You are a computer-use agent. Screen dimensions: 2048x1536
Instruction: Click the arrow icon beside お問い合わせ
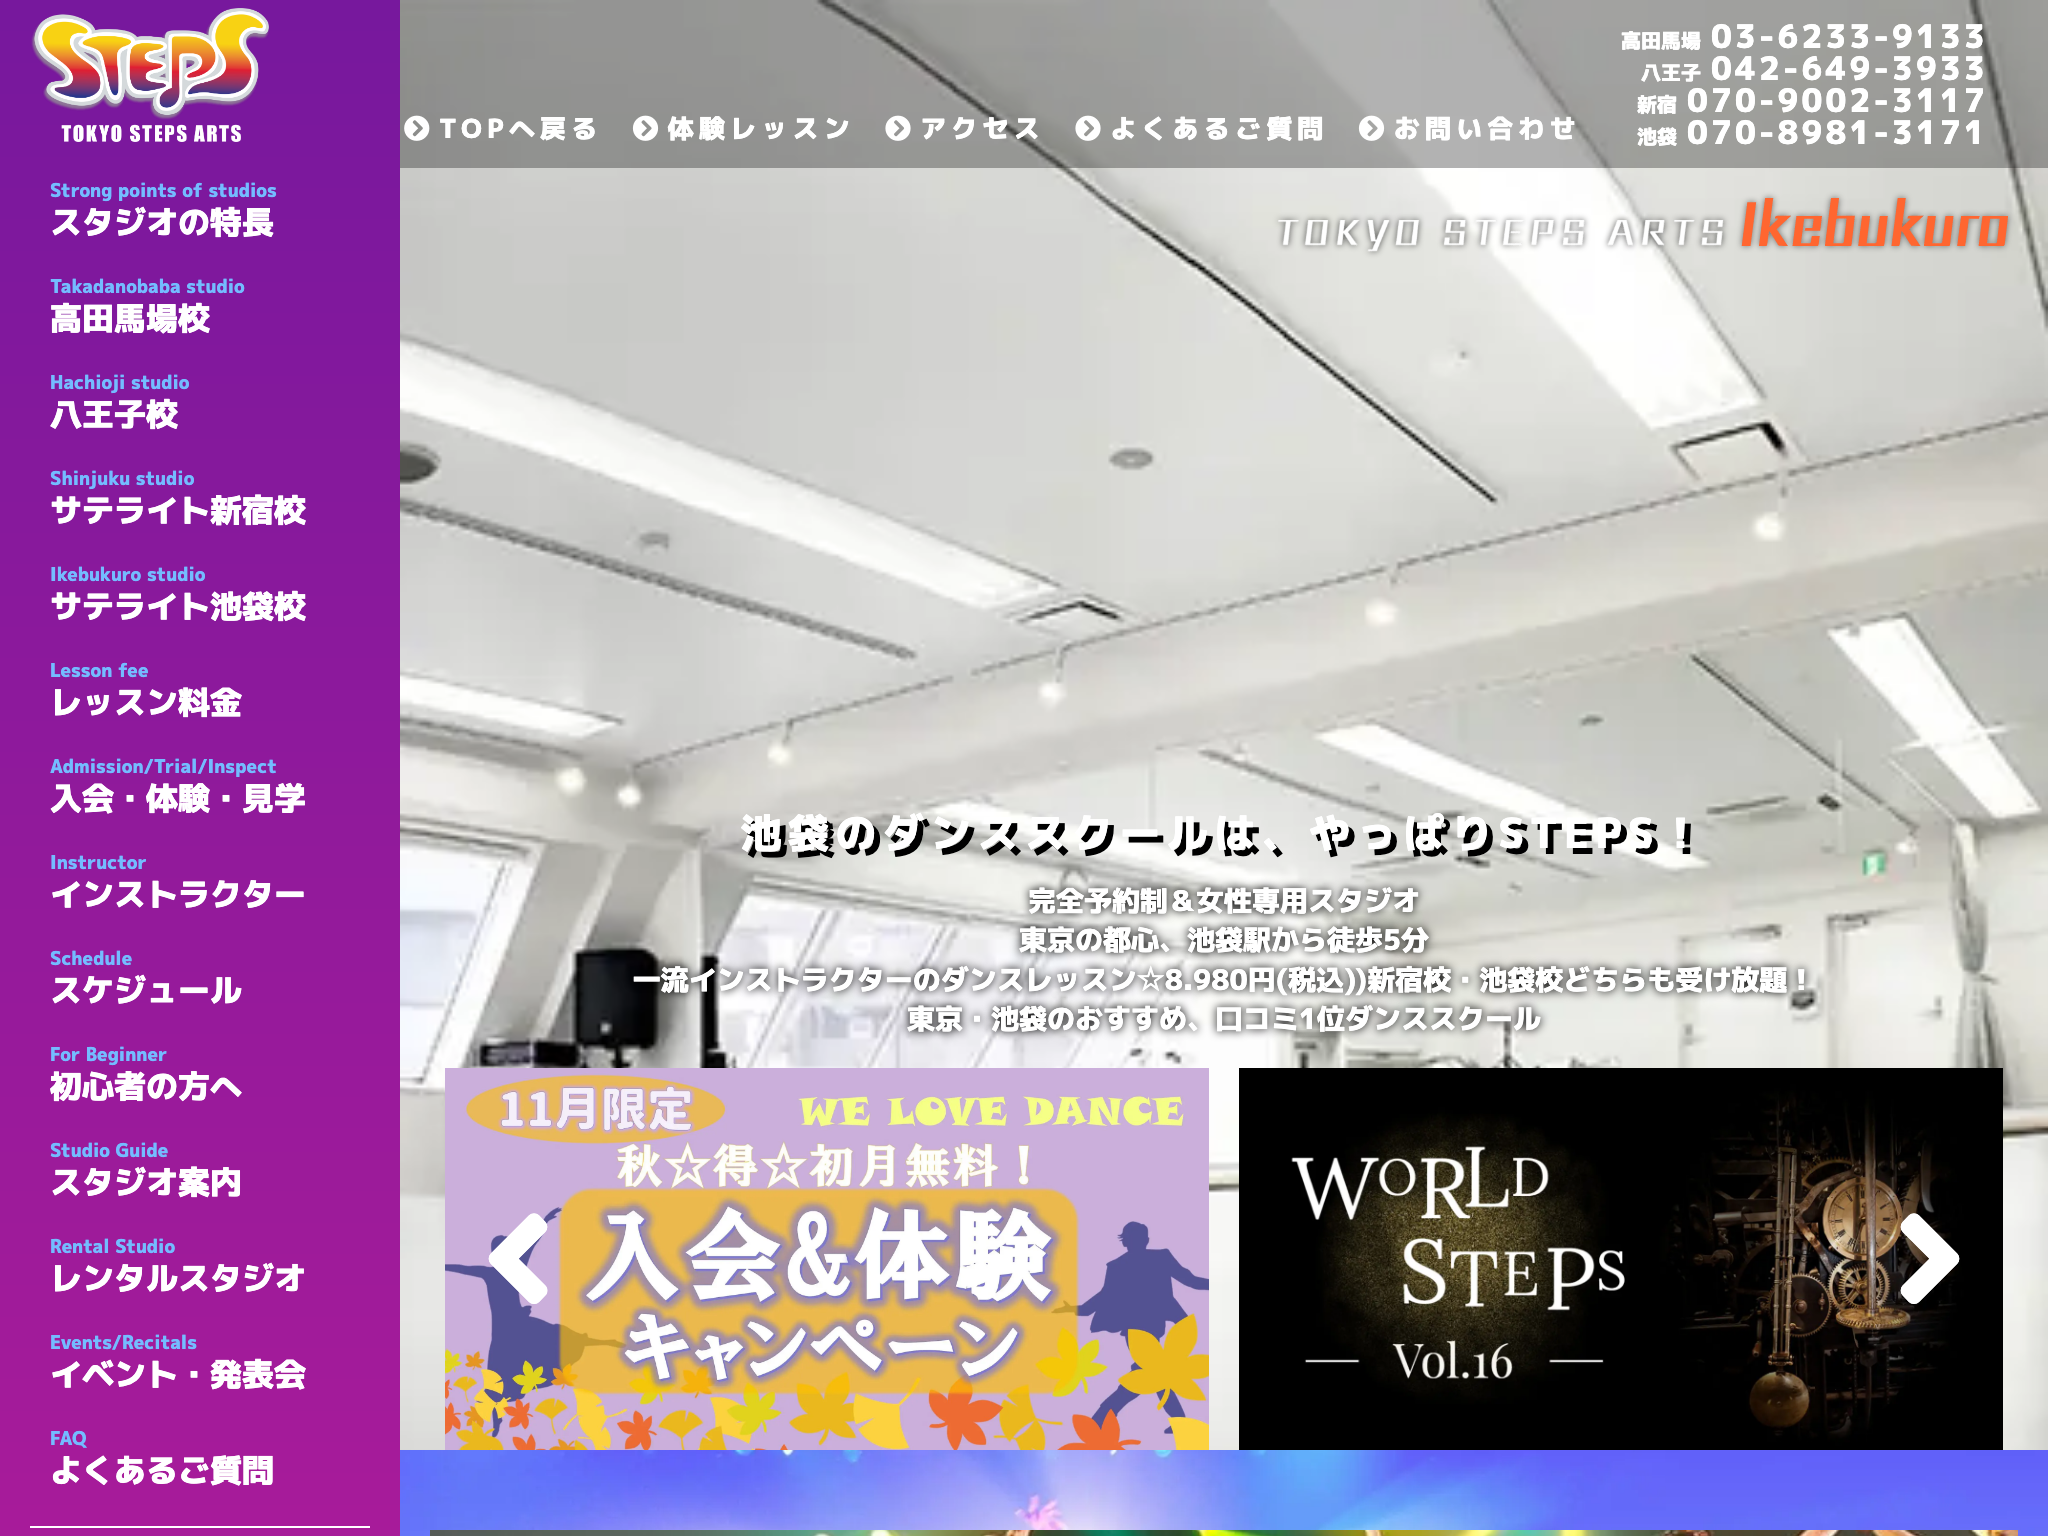[x=1371, y=129]
